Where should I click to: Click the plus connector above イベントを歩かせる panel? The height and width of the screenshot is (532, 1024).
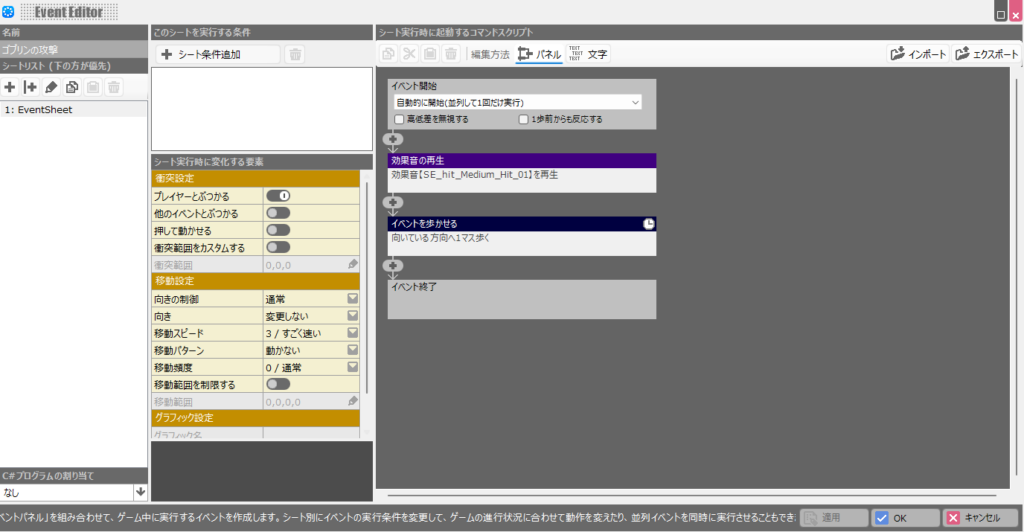point(393,203)
